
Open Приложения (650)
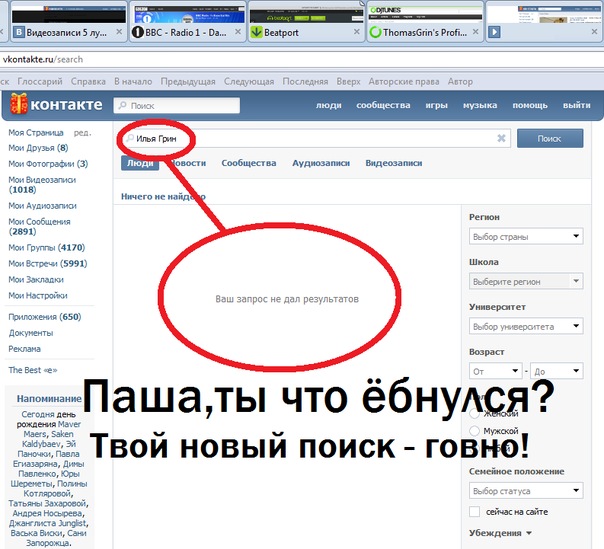click(45, 317)
